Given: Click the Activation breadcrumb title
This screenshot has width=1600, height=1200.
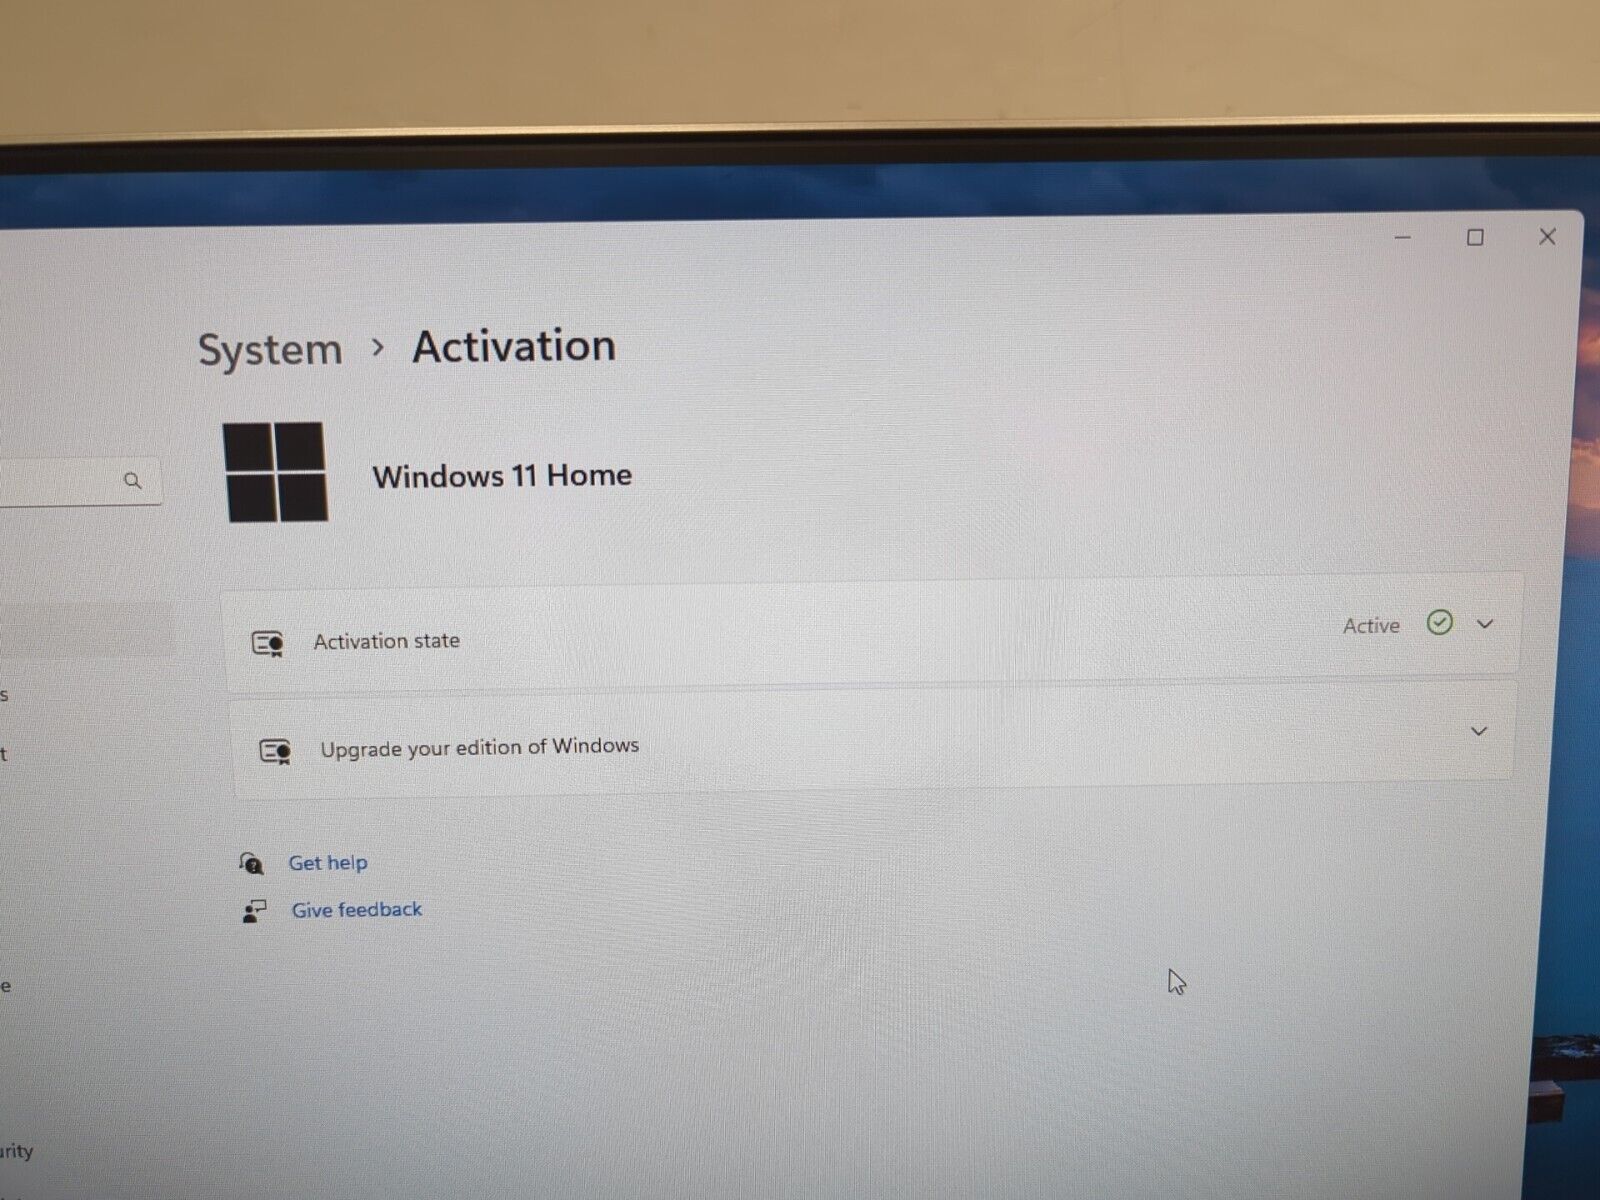Looking at the screenshot, I should tap(514, 347).
